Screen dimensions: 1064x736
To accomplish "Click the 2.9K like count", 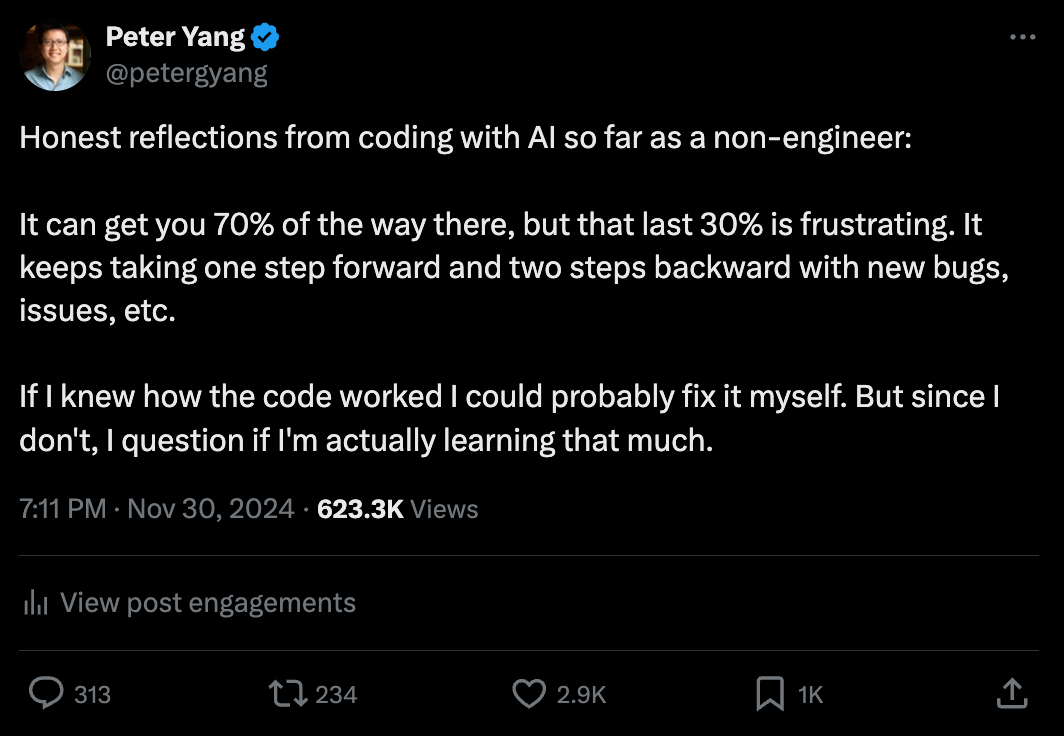I will point(579,693).
